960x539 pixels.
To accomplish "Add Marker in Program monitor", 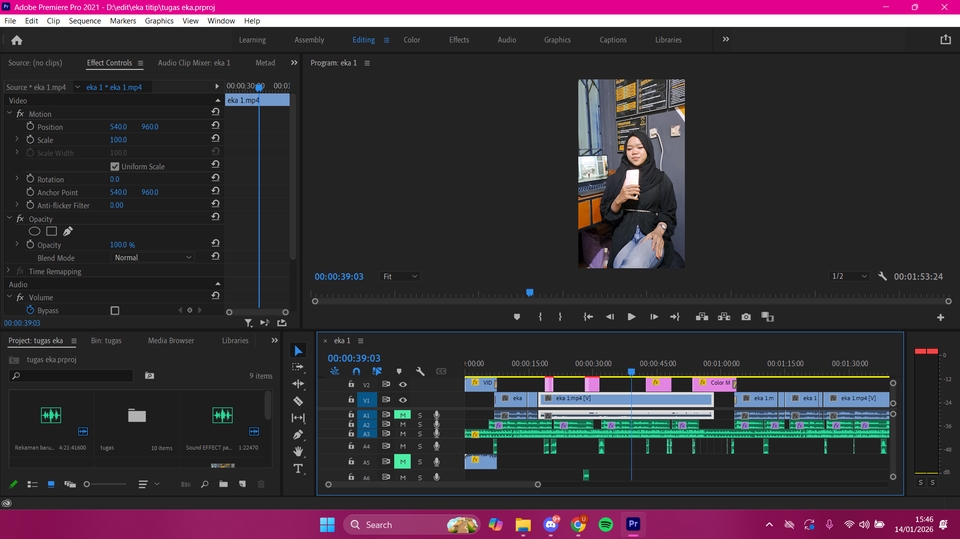I will coord(517,317).
